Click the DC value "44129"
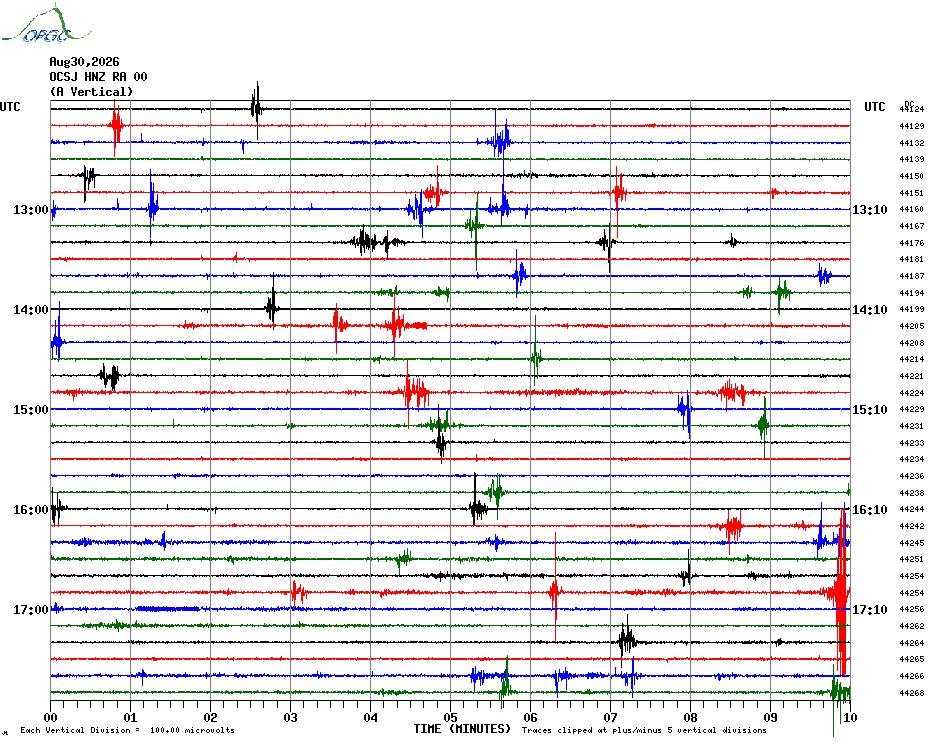This screenshot has width=930, height=744. click(912, 126)
